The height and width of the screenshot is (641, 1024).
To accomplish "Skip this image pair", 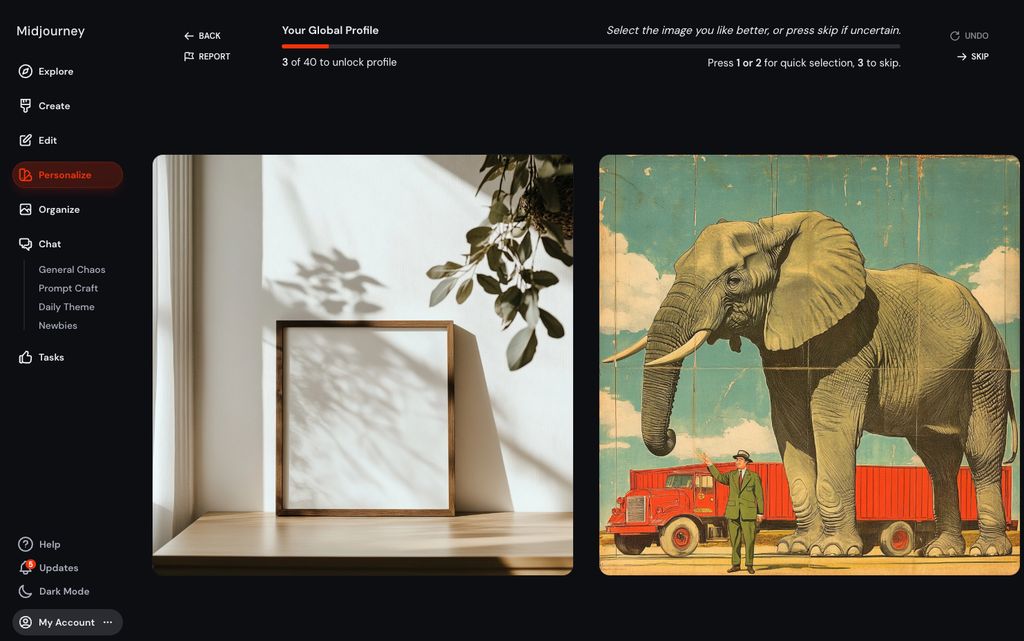I will 973,57.
